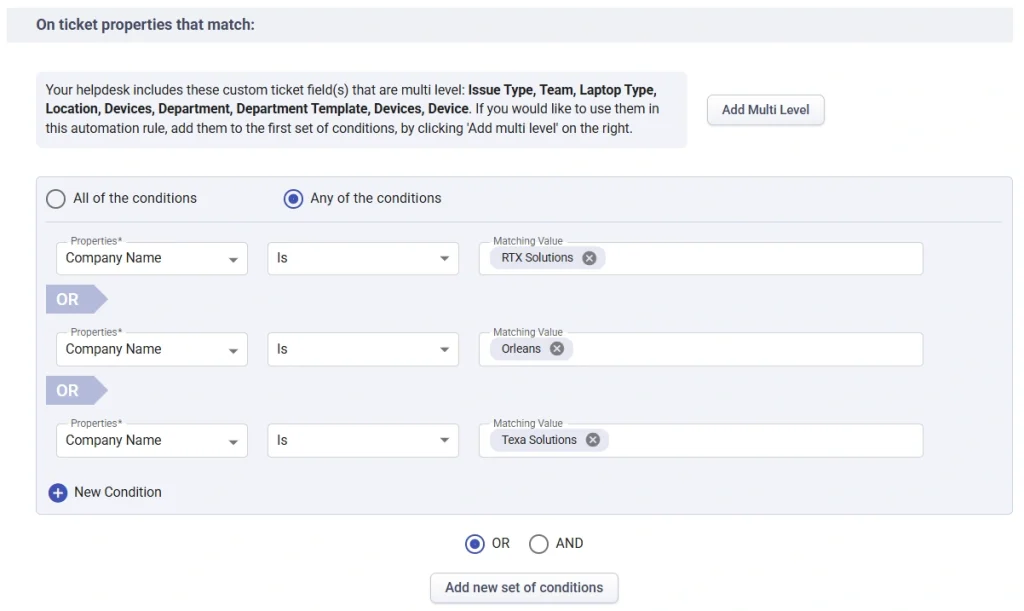Choose the AND radio option
Screen dimensions: 1024x611
point(539,544)
